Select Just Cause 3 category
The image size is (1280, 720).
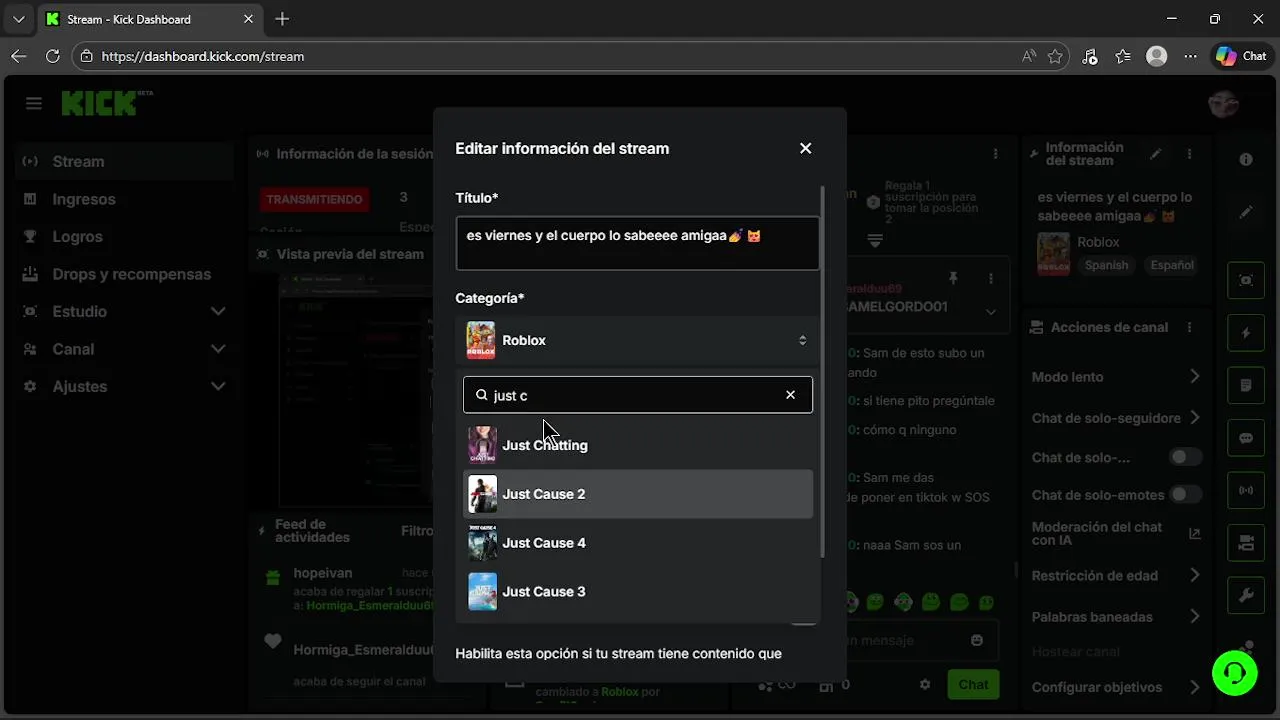click(x=637, y=592)
